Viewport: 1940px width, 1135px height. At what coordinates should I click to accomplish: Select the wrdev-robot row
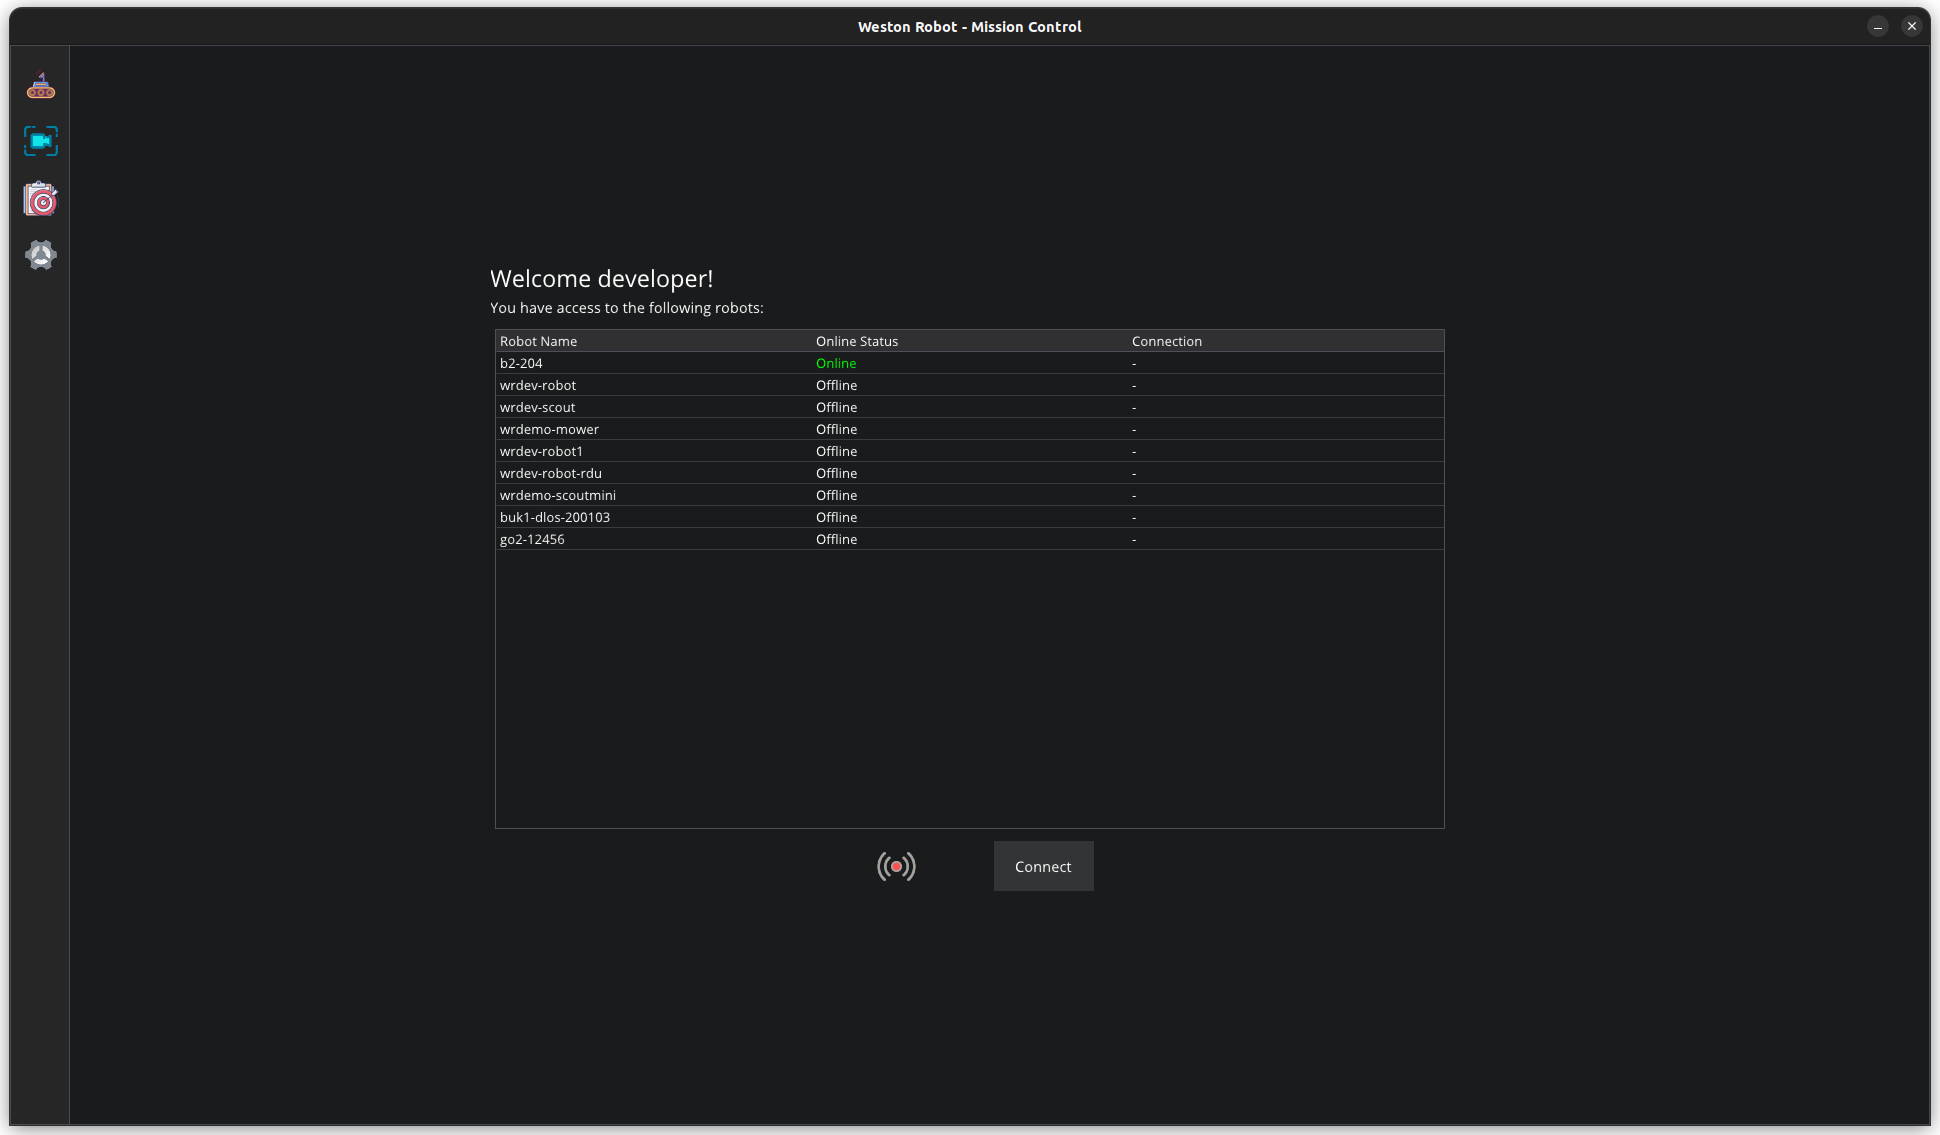969,385
